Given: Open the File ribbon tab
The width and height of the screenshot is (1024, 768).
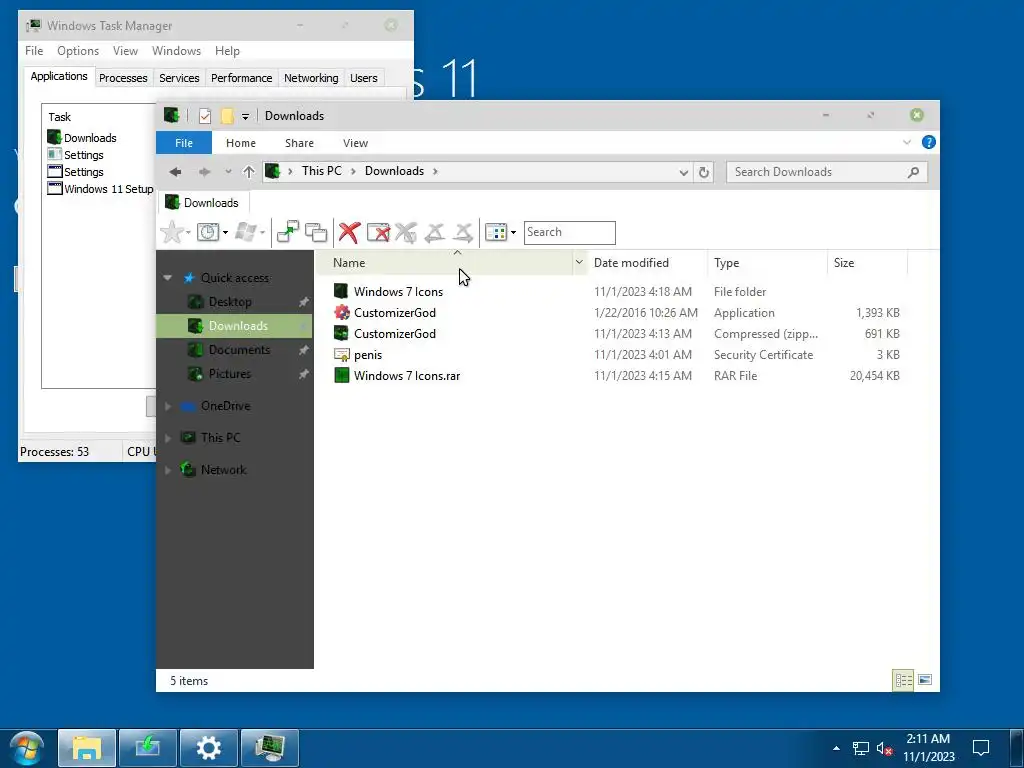Looking at the screenshot, I should [184, 143].
